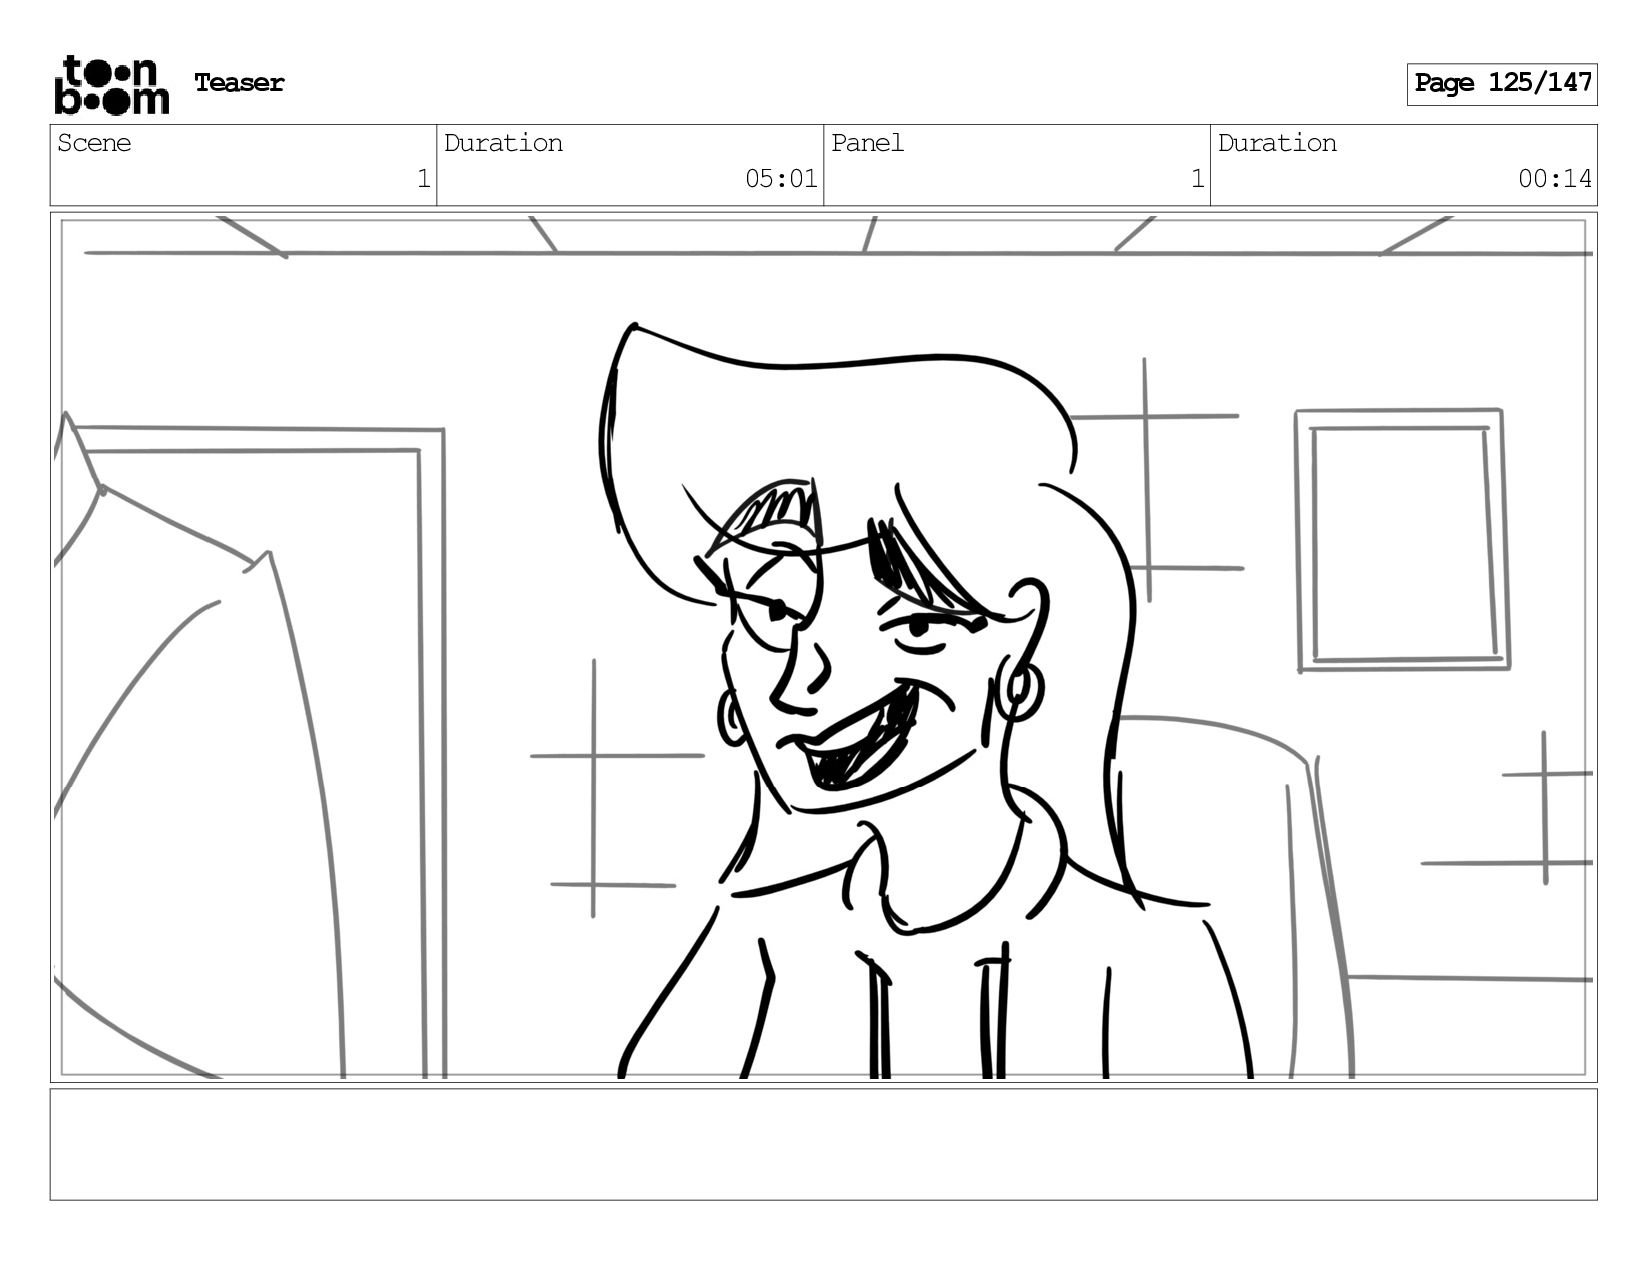Click the Toon Boom logo
The image size is (1650, 1275).
tap(111, 85)
